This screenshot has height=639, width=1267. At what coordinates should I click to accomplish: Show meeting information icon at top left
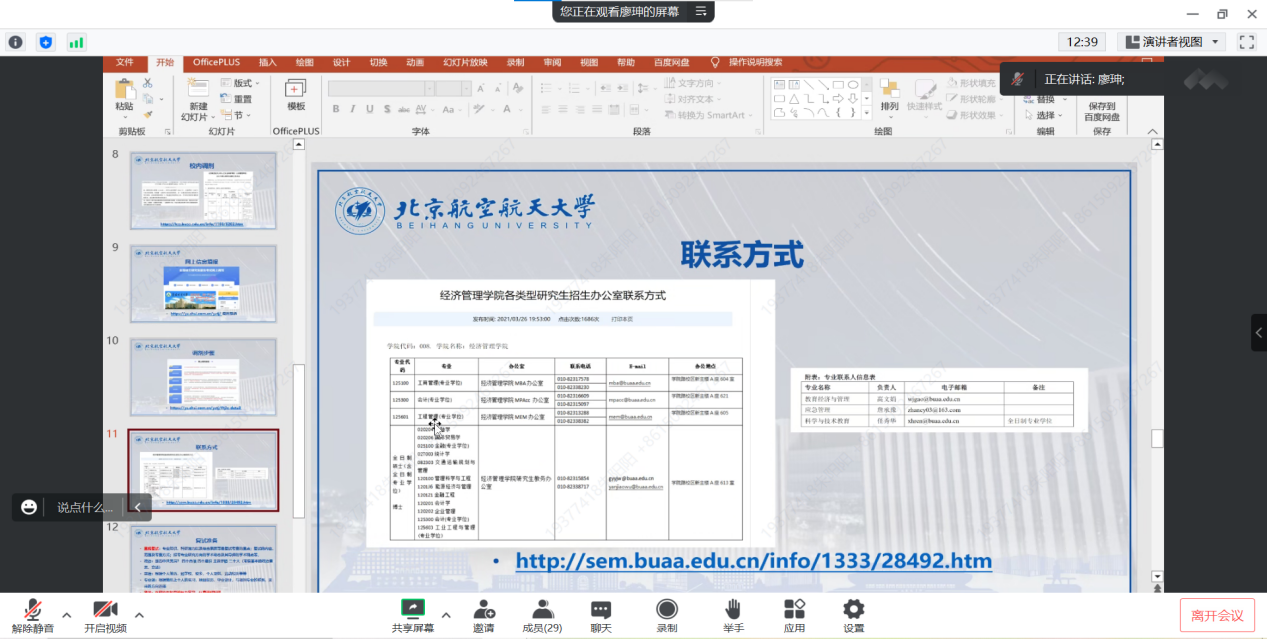[x=16, y=42]
